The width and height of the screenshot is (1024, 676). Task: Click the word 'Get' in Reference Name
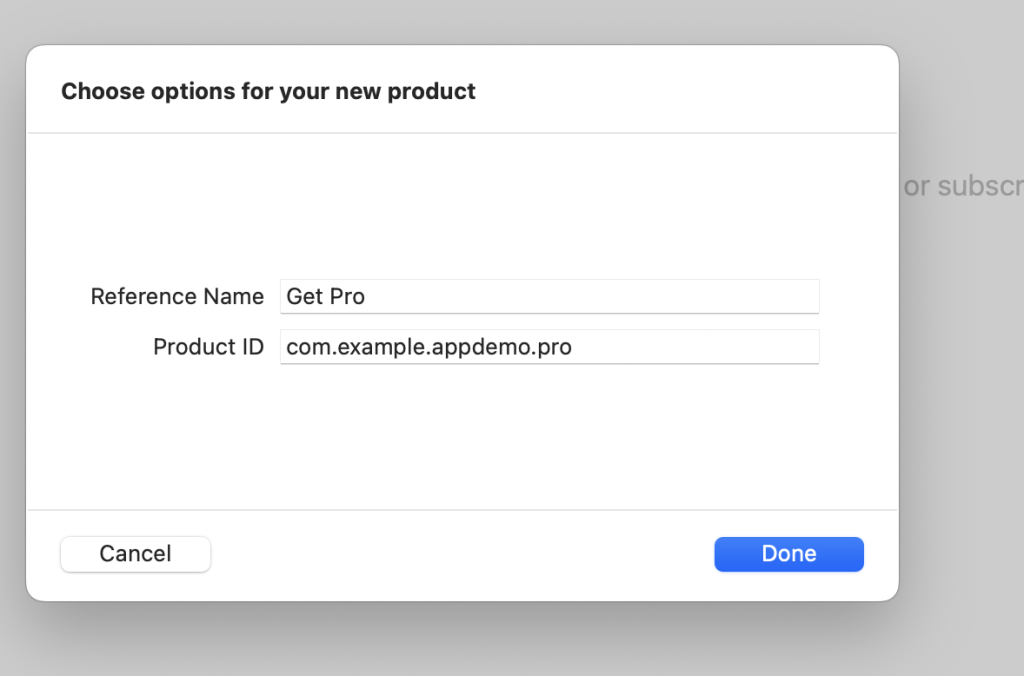(302, 297)
